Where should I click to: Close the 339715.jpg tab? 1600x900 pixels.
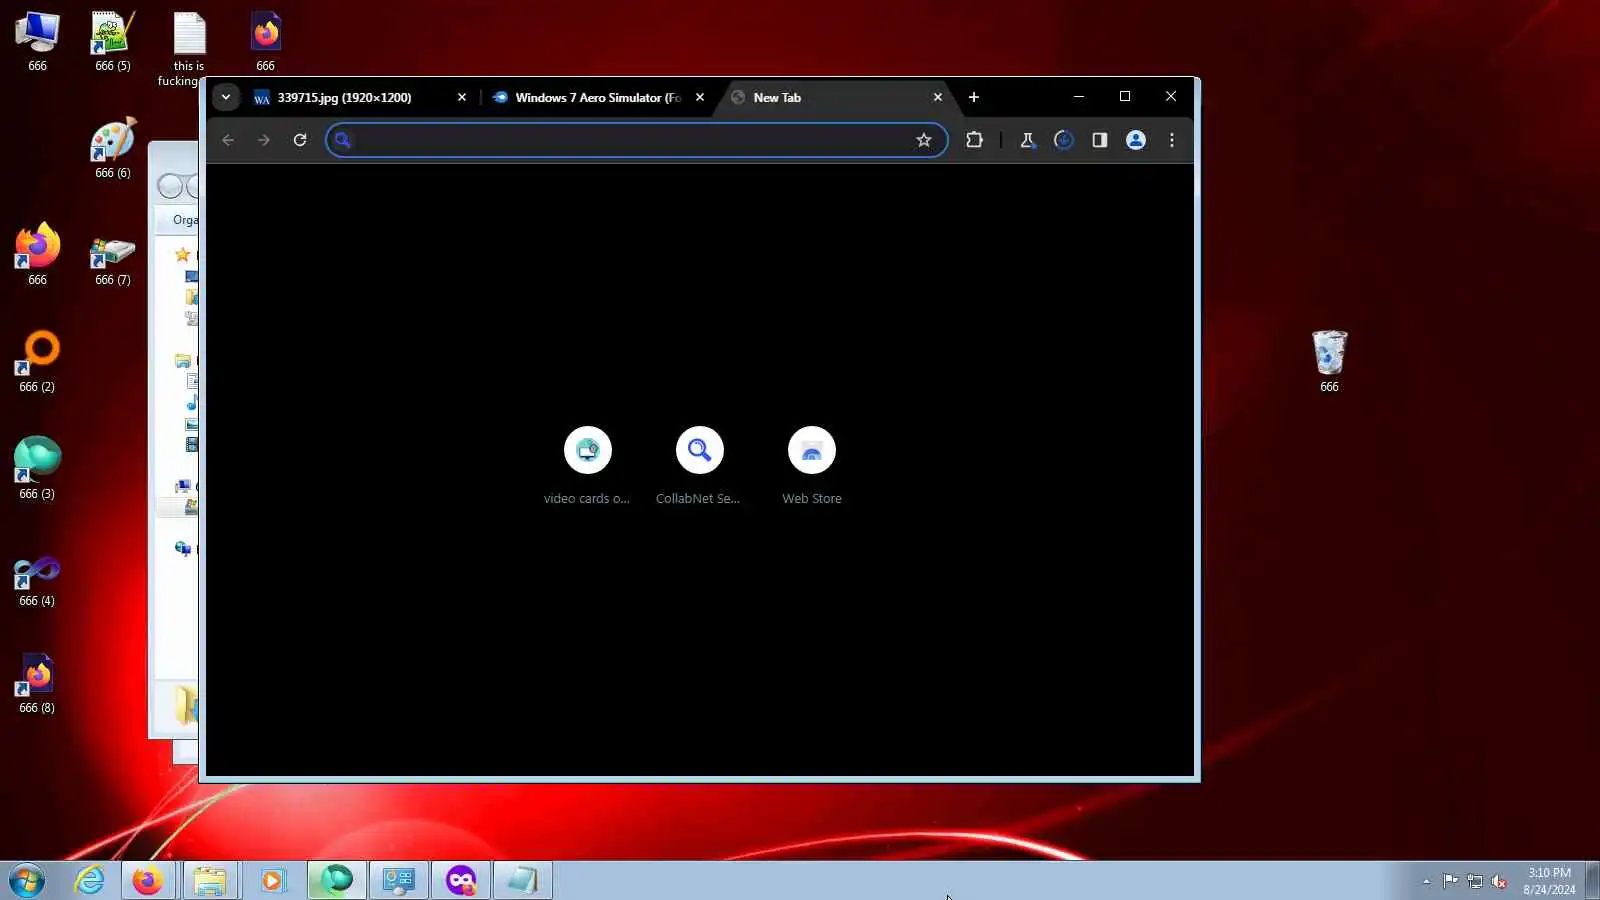(x=462, y=97)
